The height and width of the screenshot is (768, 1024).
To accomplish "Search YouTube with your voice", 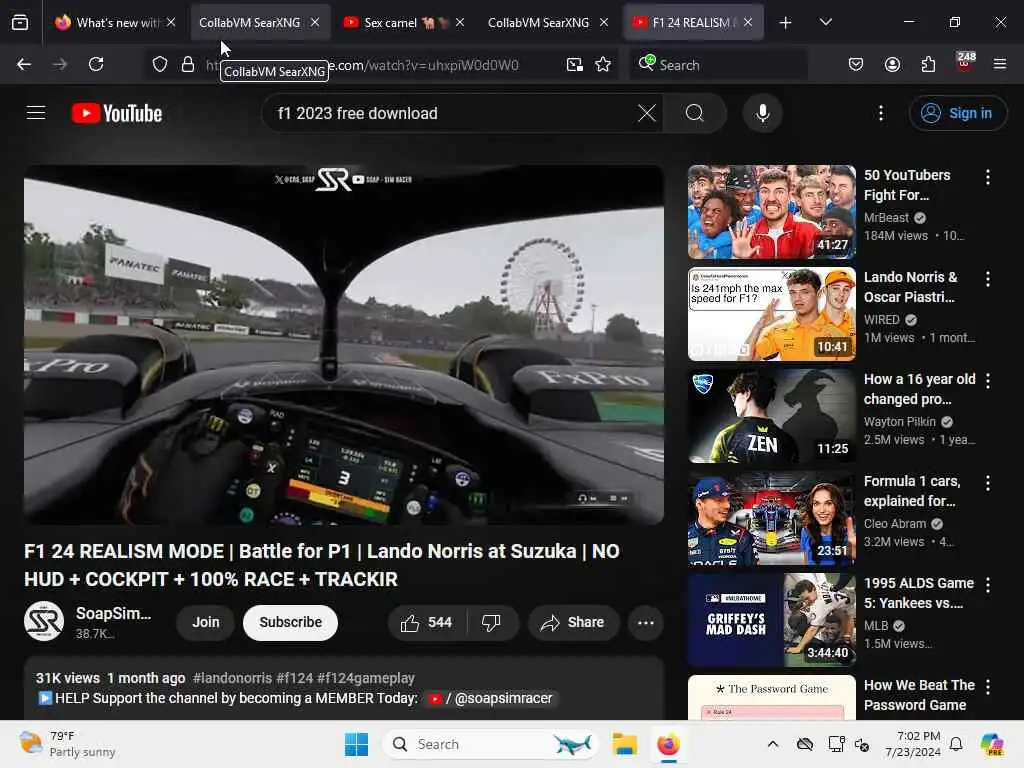I will tap(762, 113).
